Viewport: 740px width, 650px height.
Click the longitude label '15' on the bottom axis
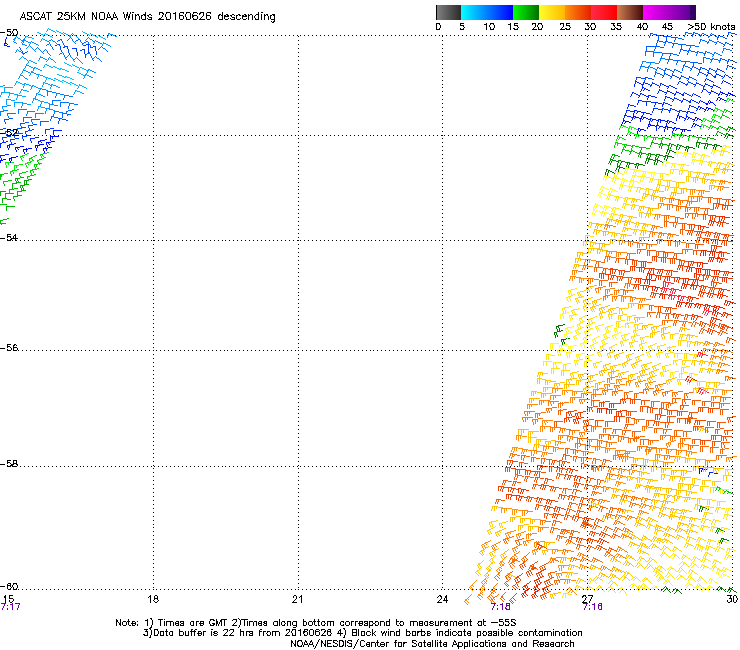[8, 599]
